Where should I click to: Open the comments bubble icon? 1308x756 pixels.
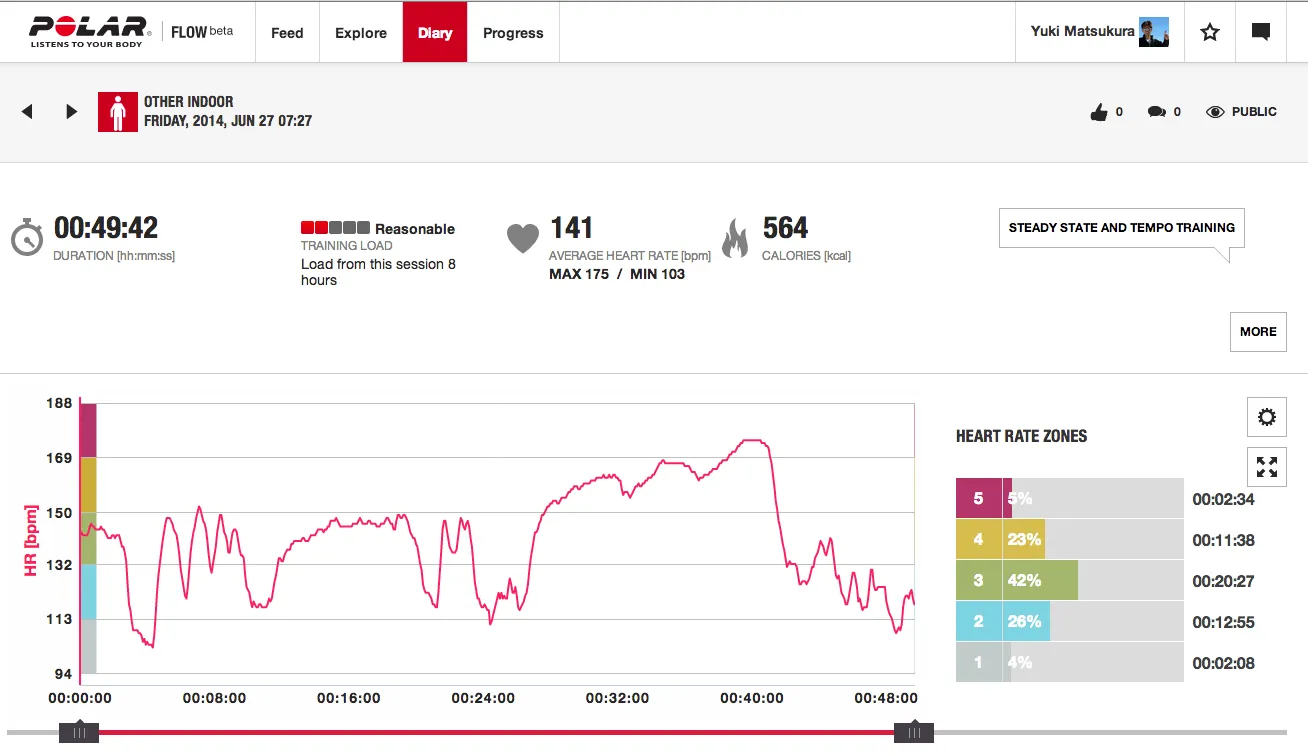coord(1156,113)
